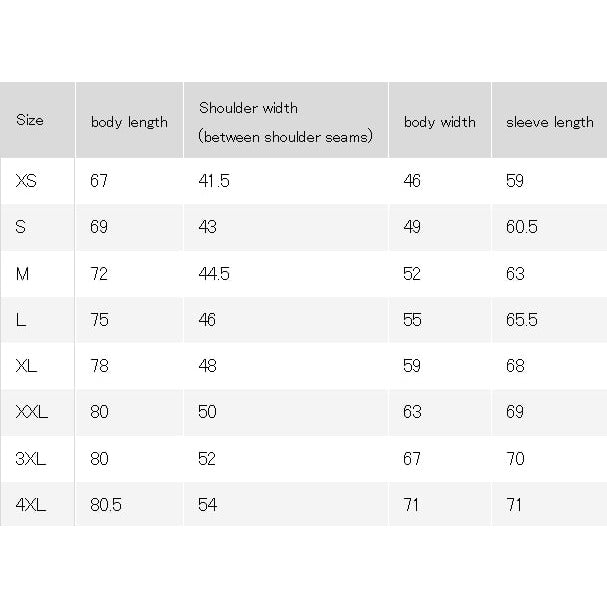Select the M size row label
The height and width of the screenshot is (607, 607).
tap(22, 274)
